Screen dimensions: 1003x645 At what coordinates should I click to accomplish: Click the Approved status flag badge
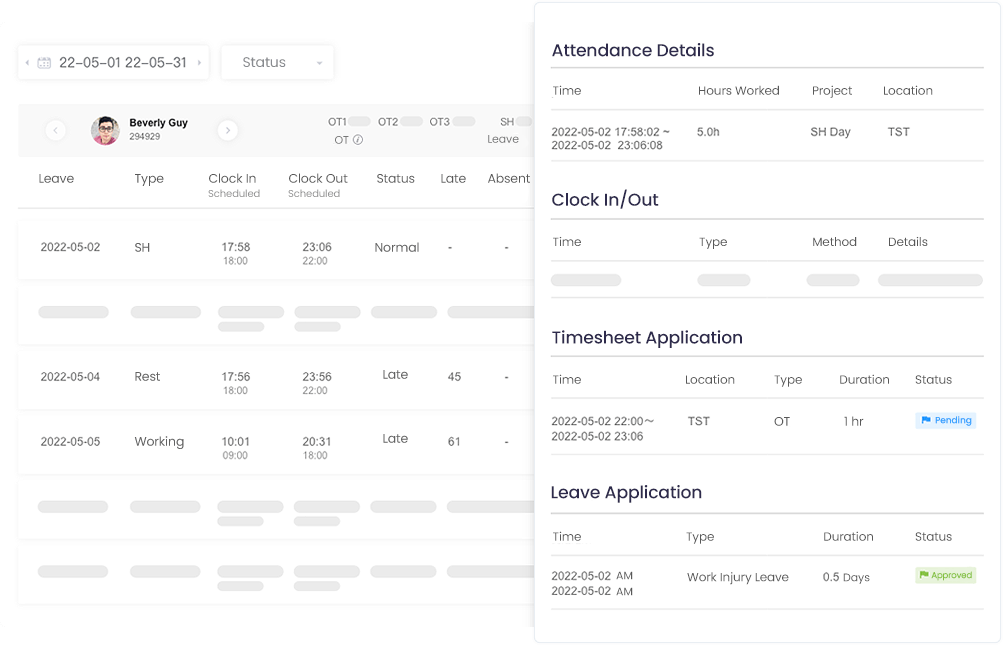point(945,575)
